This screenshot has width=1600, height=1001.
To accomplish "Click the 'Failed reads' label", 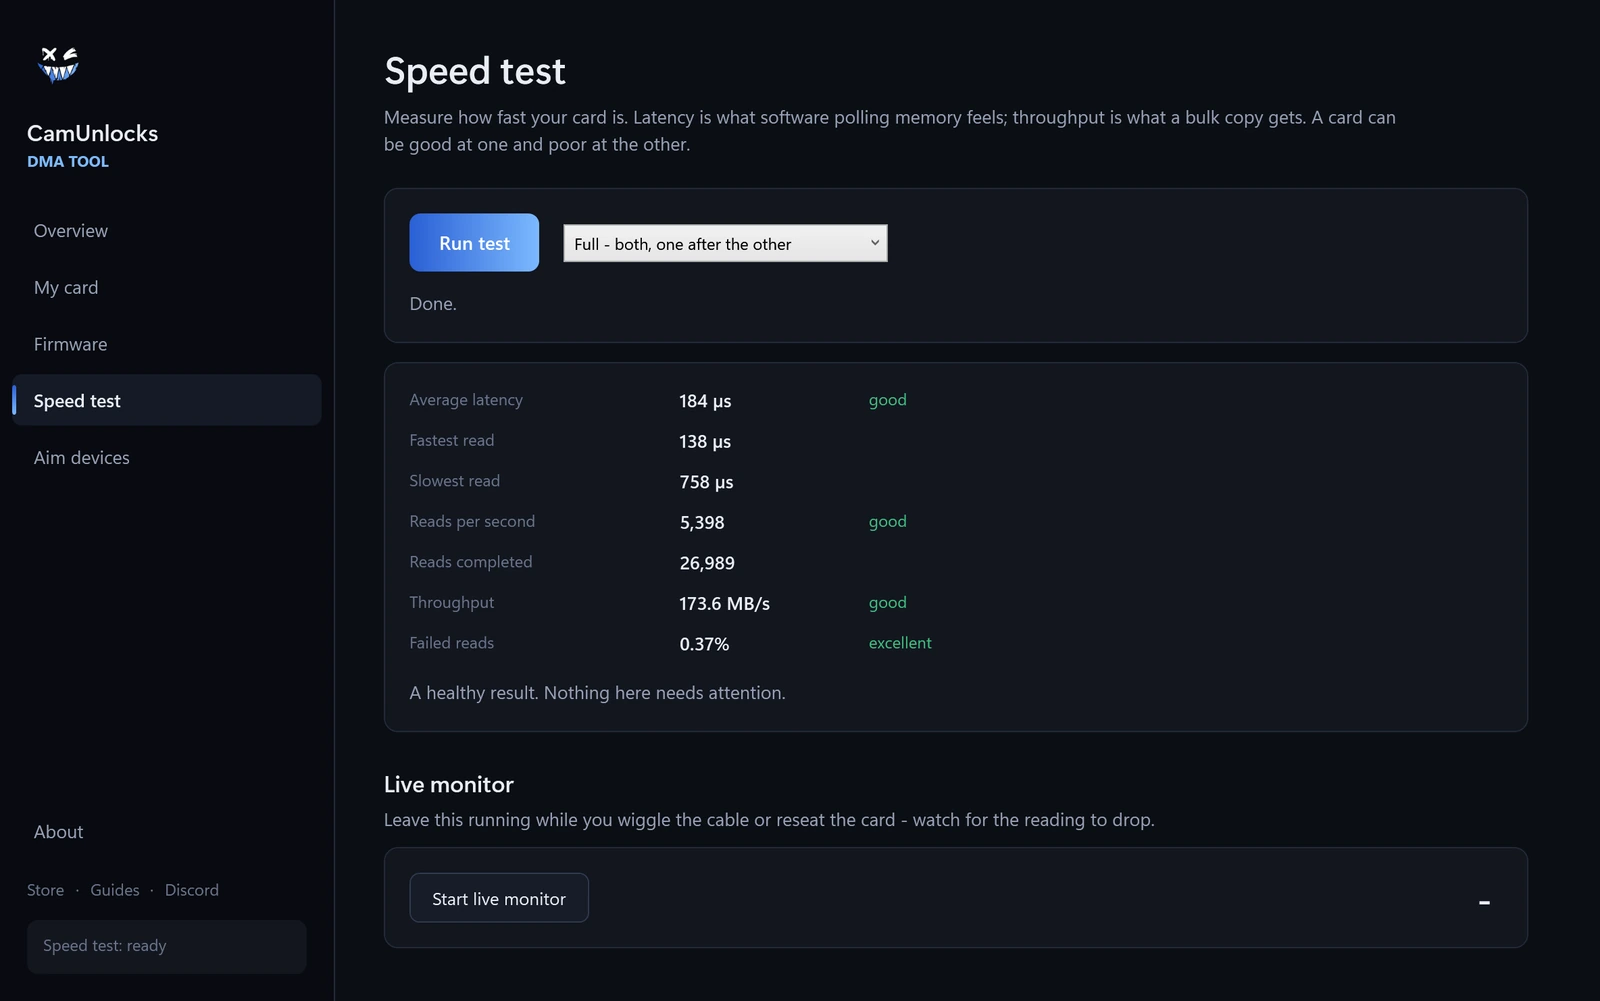I will [x=452, y=643].
